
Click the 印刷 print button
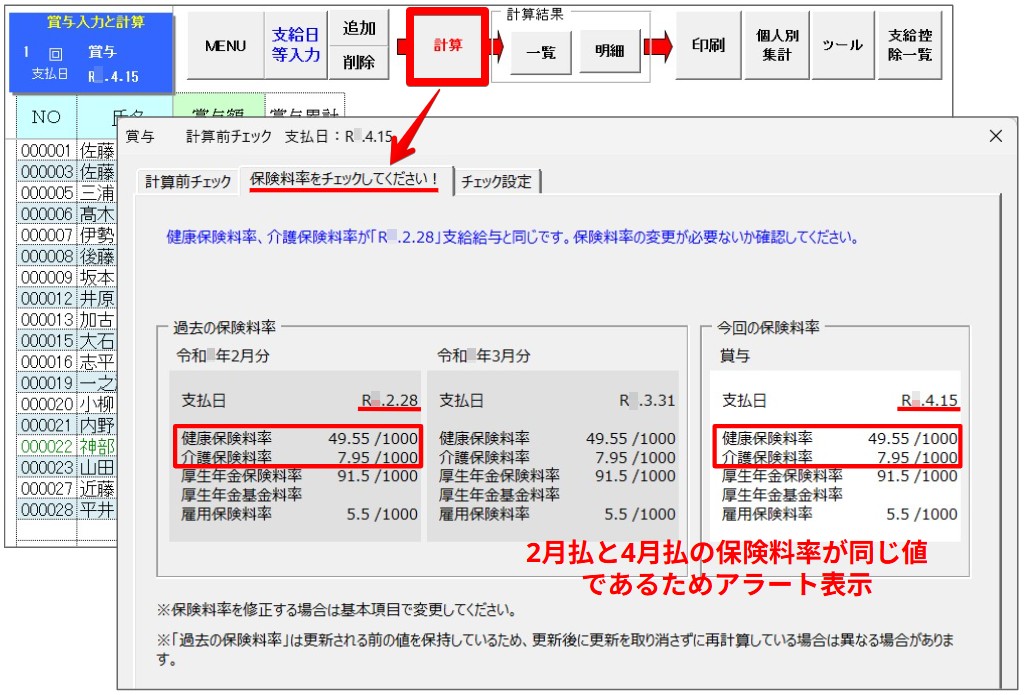[x=707, y=46]
